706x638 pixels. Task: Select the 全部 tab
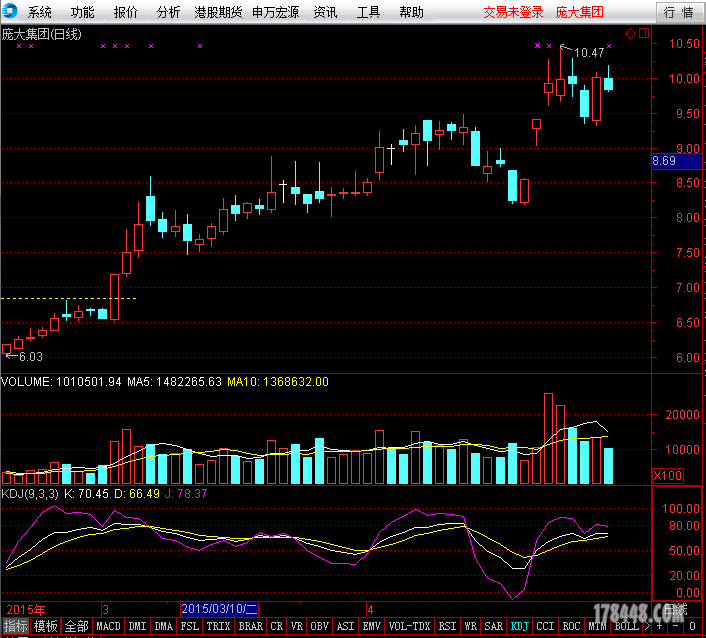pos(77,626)
